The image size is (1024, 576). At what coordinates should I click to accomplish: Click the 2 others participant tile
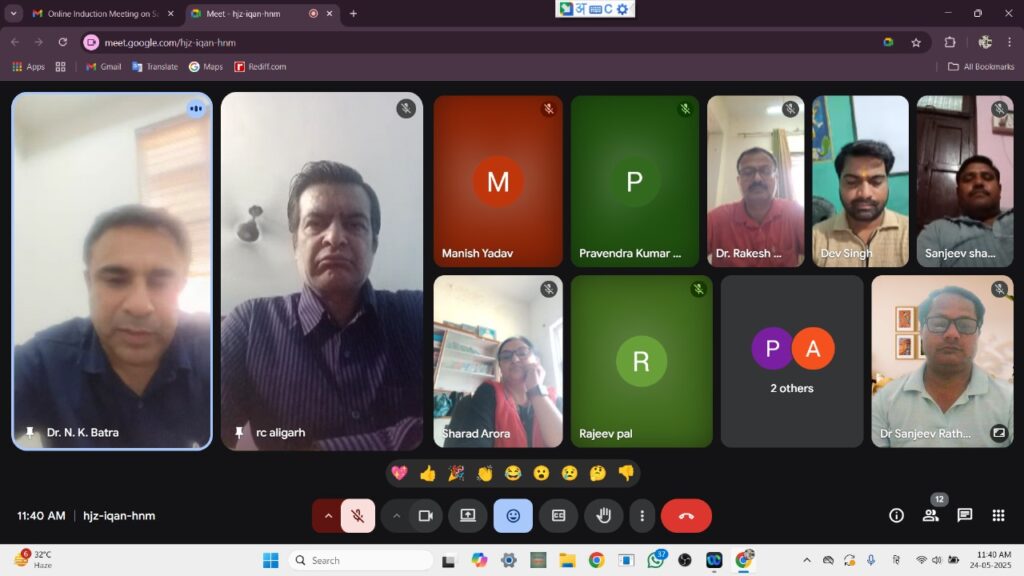click(792, 361)
